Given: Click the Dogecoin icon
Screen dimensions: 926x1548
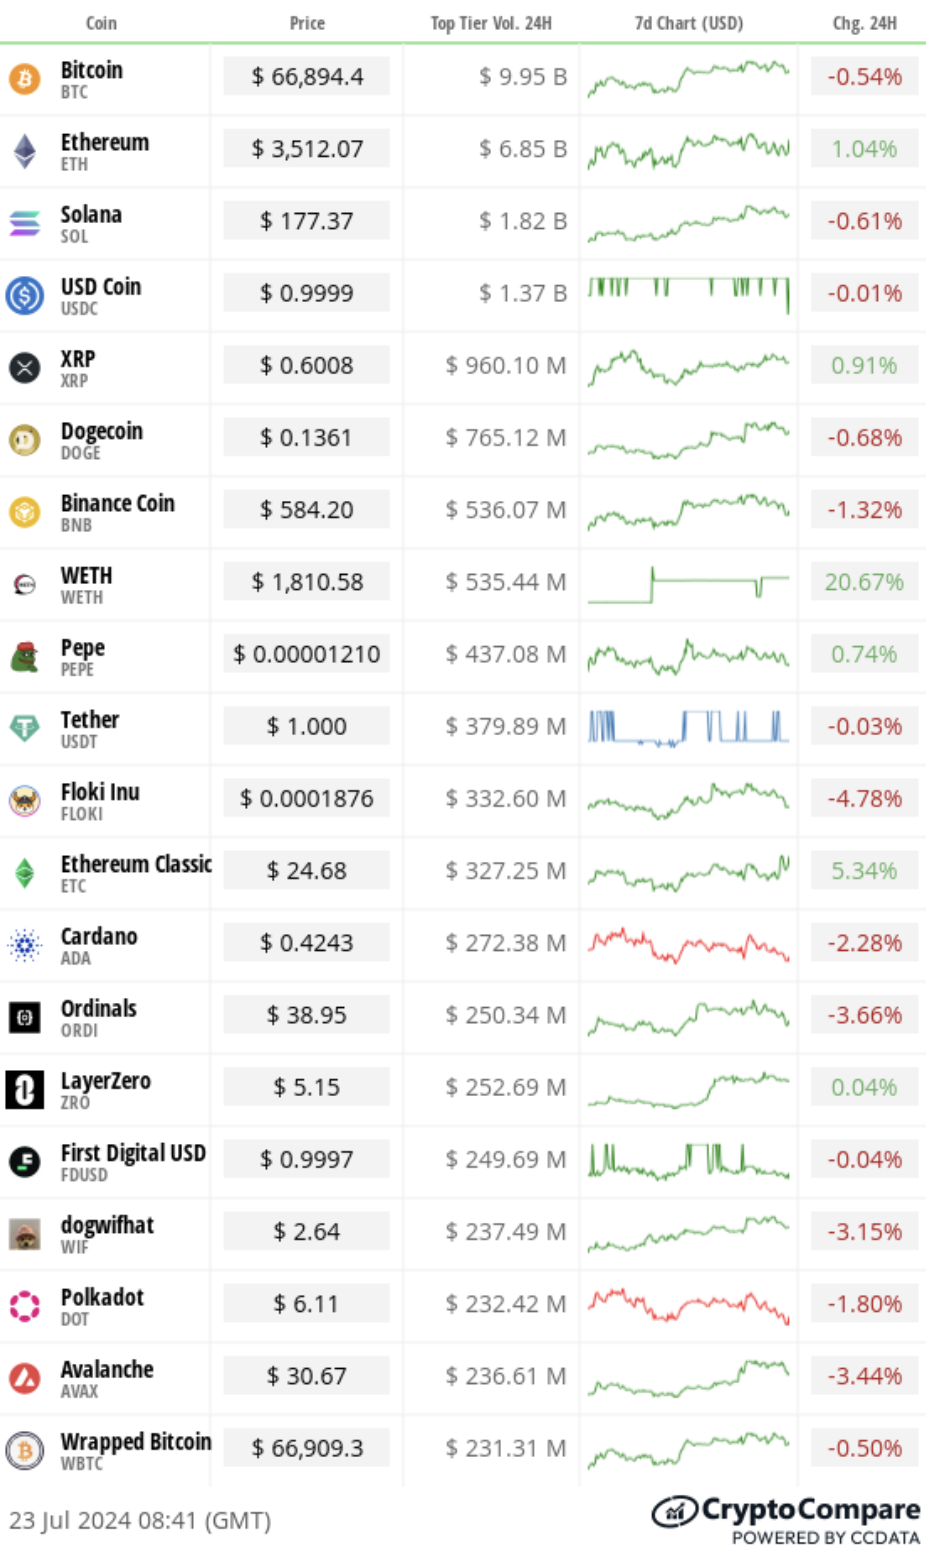Looking at the screenshot, I should click(25, 439).
